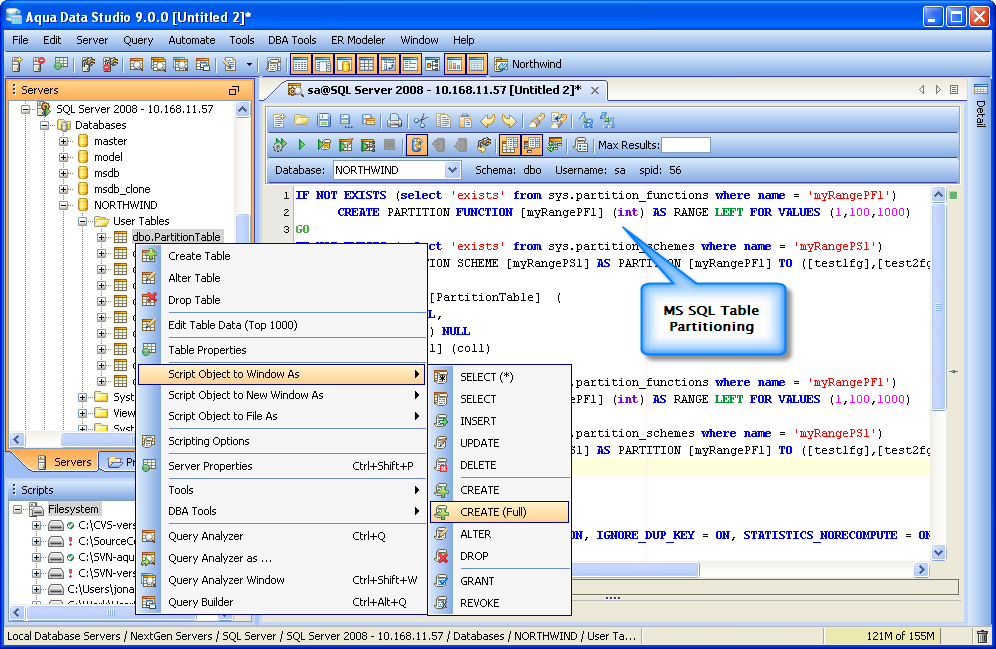996x649 pixels.
Task: Open the Northwind folder shortcut in toolbar
Action: coord(528,64)
